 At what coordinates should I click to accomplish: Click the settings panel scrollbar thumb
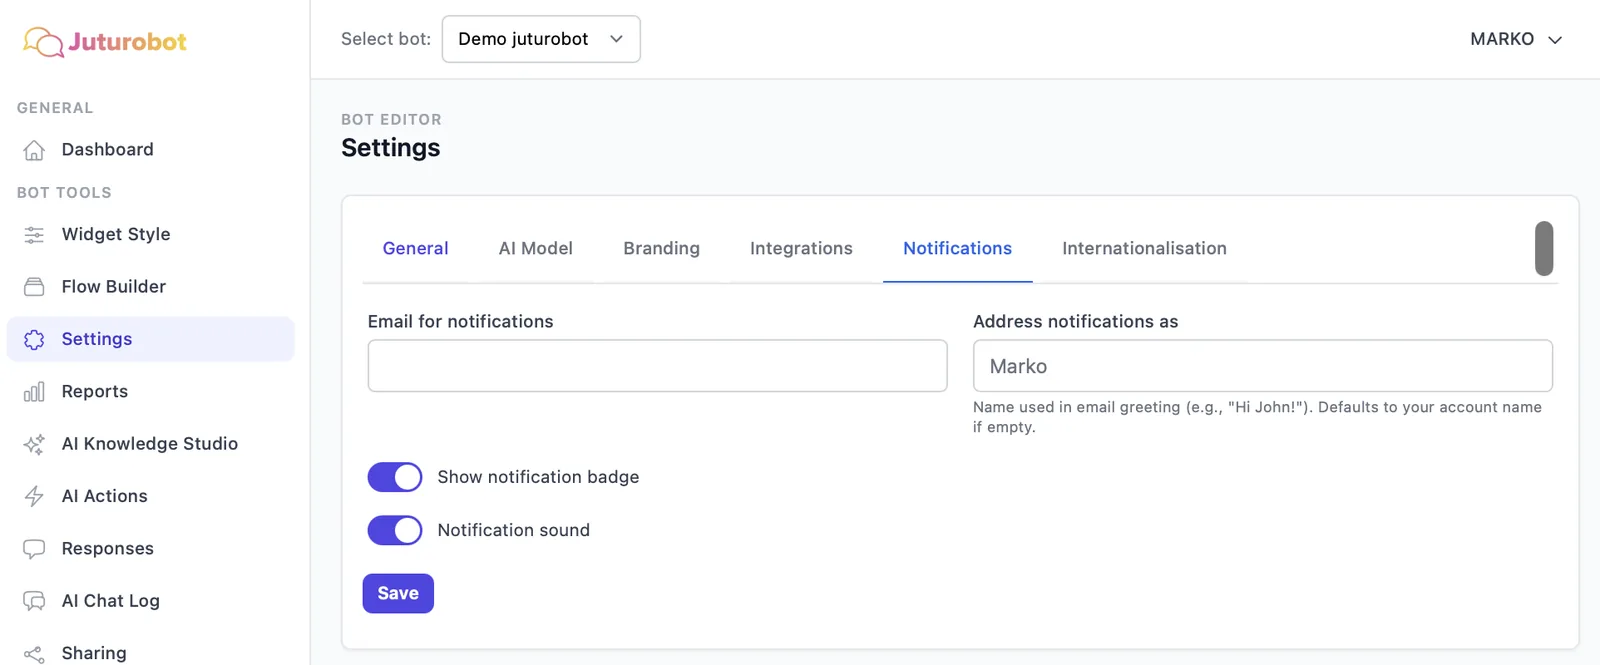[x=1544, y=248]
